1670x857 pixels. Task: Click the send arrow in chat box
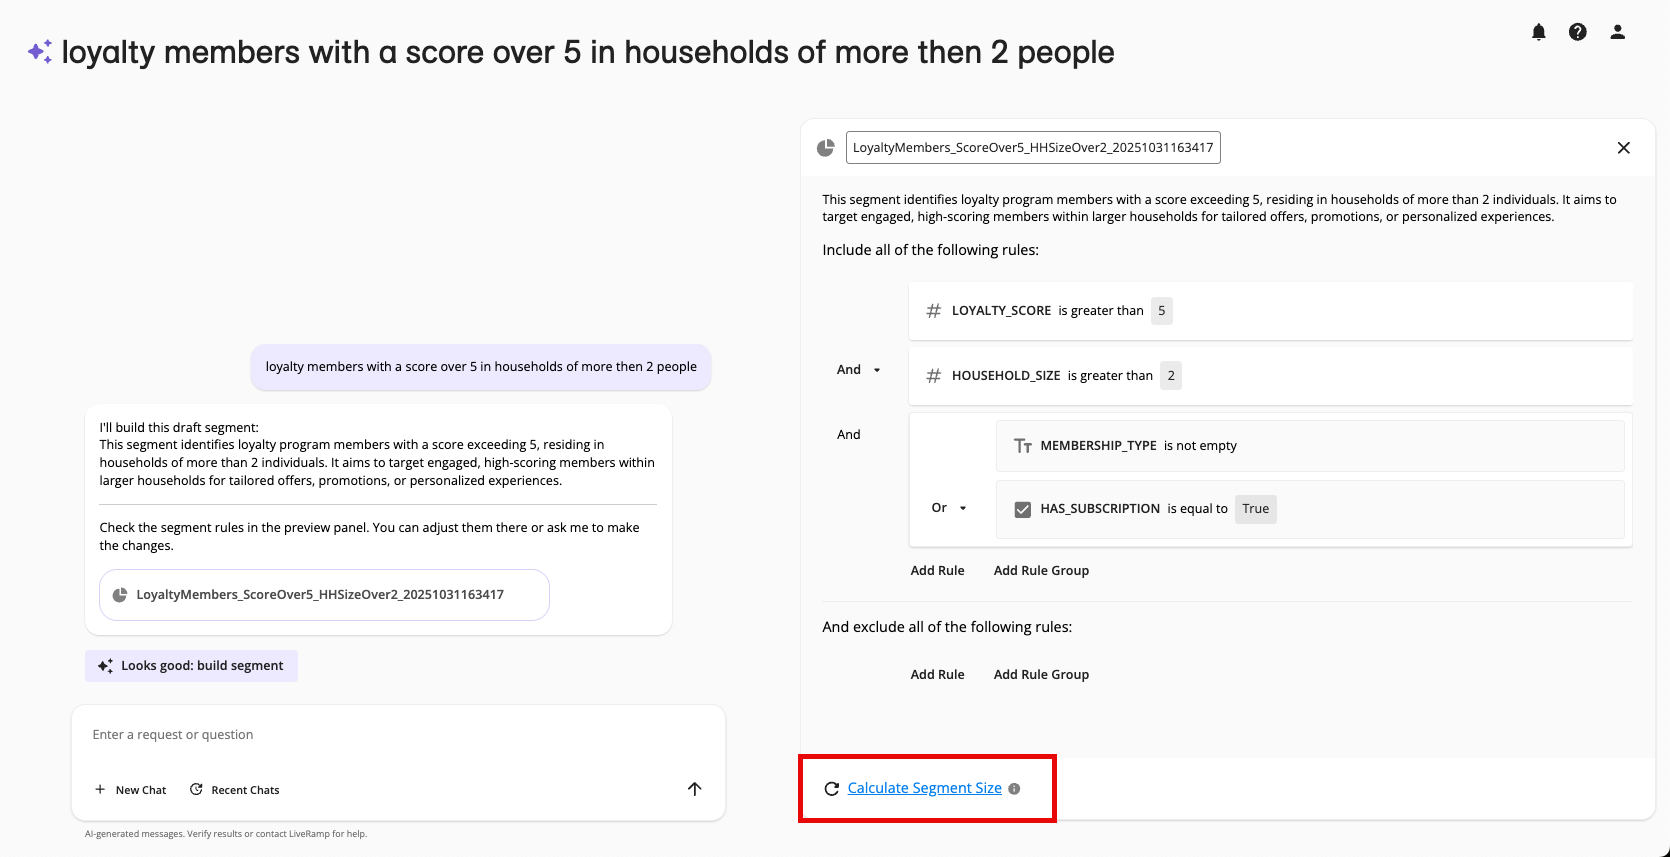coord(695,789)
